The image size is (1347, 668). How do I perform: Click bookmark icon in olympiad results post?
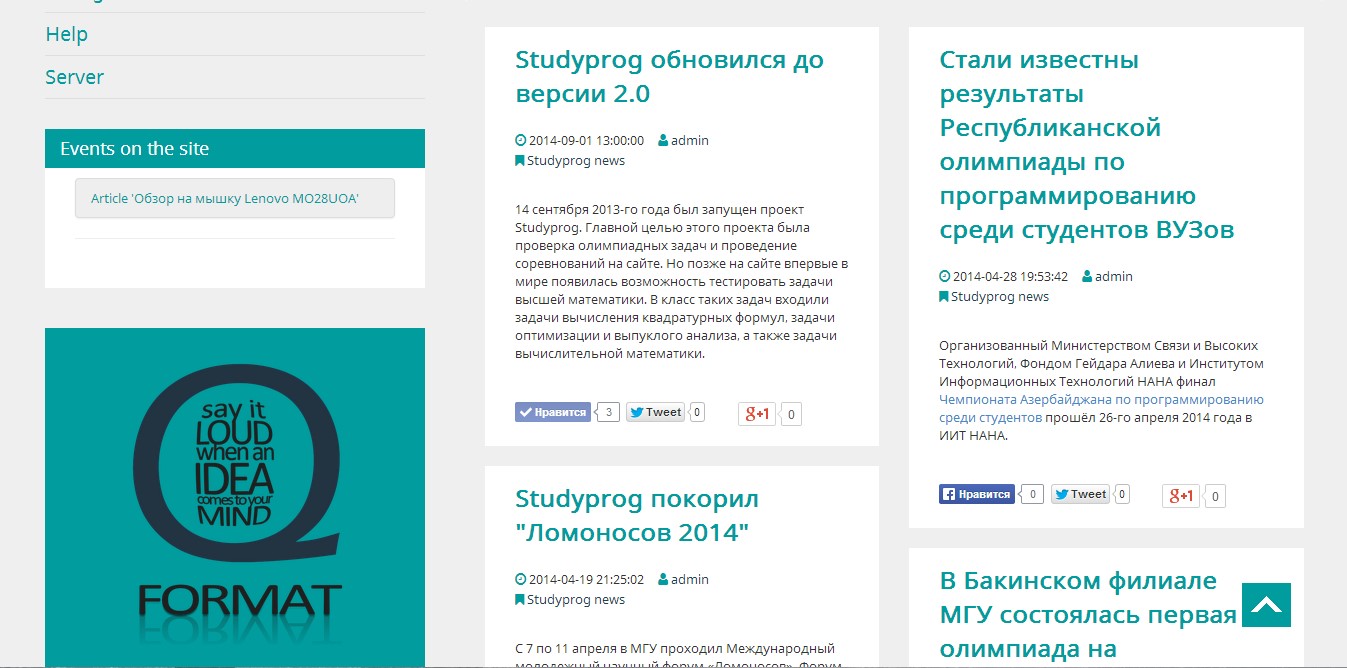tap(944, 297)
